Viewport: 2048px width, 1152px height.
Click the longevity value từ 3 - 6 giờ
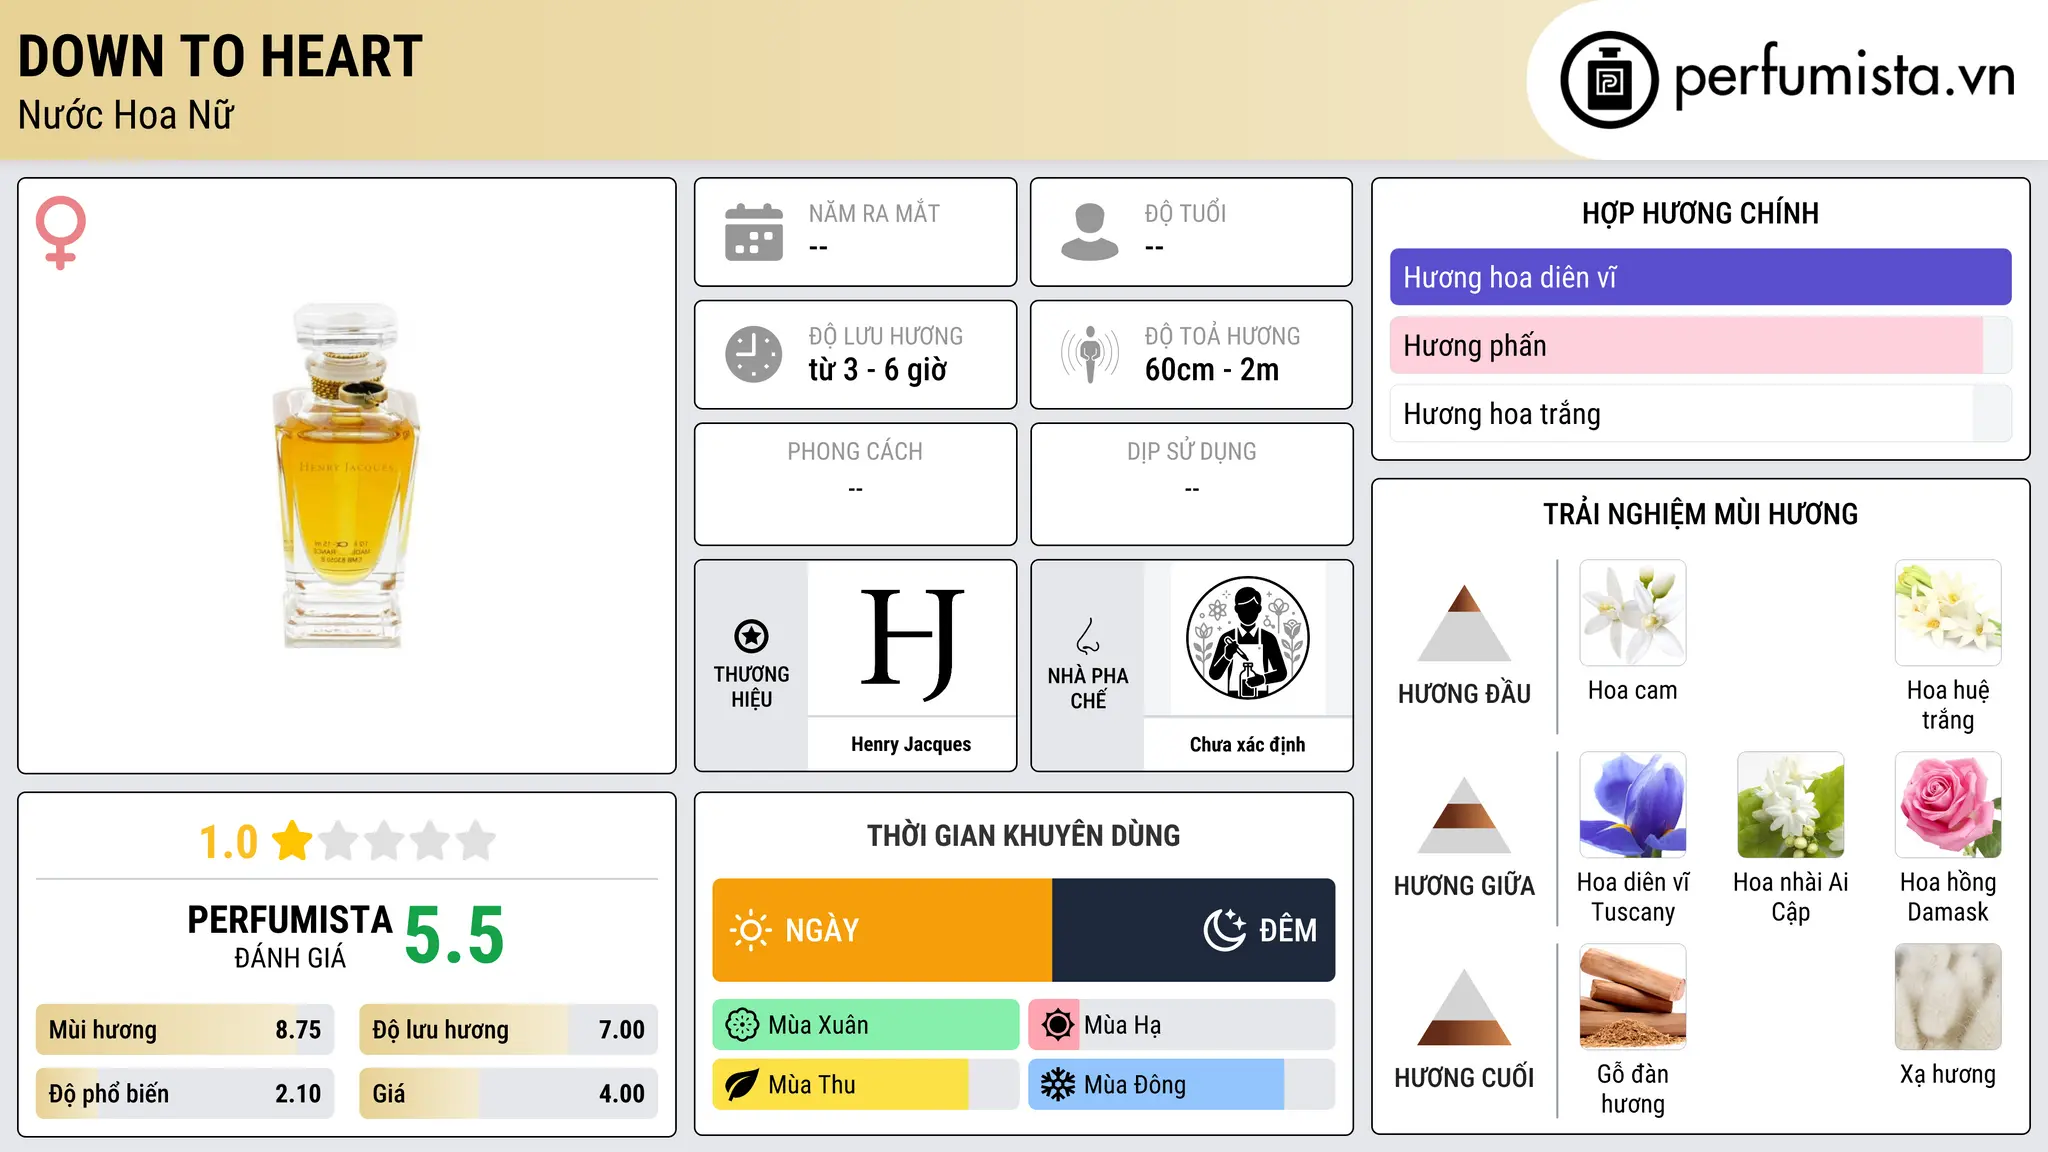(x=877, y=370)
